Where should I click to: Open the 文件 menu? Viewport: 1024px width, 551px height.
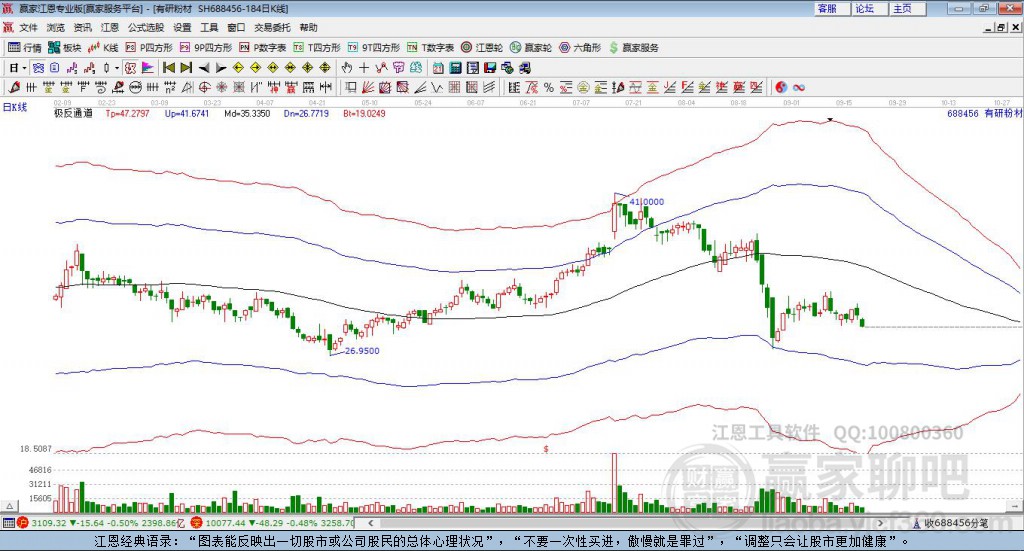(28, 27)
